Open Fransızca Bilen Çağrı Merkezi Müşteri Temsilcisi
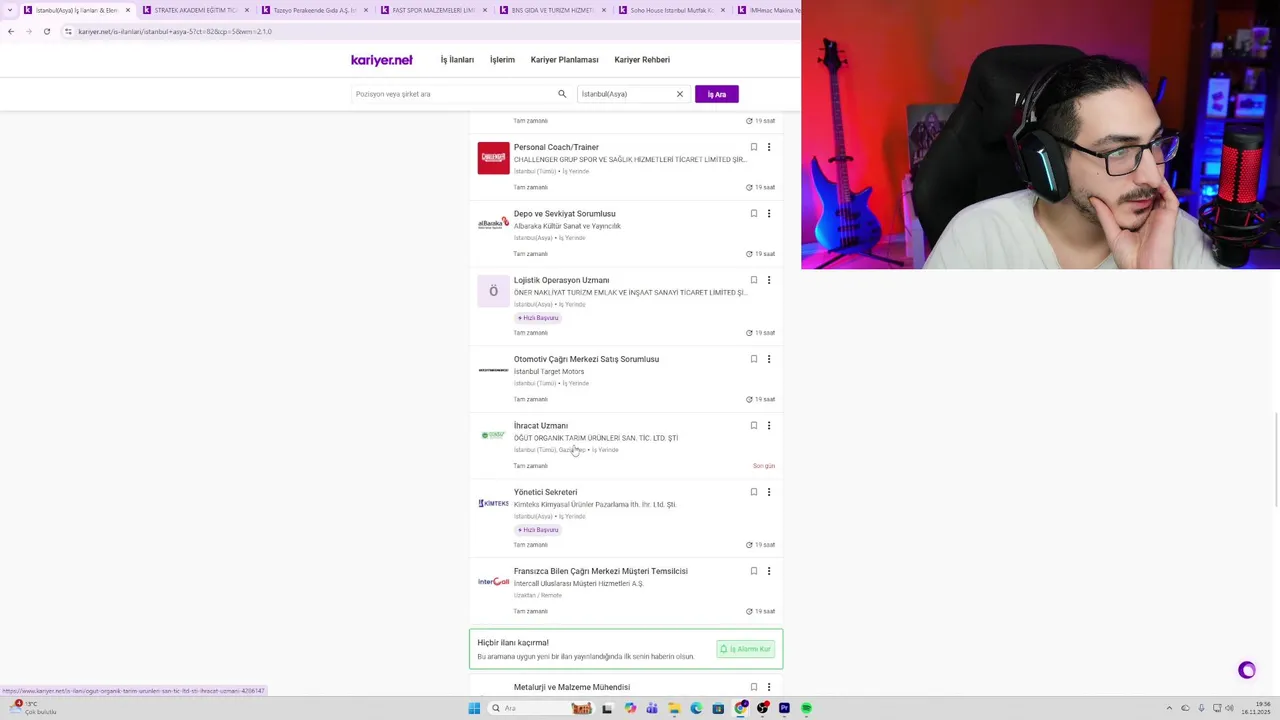1280x720 pixels. pos(601,571)
